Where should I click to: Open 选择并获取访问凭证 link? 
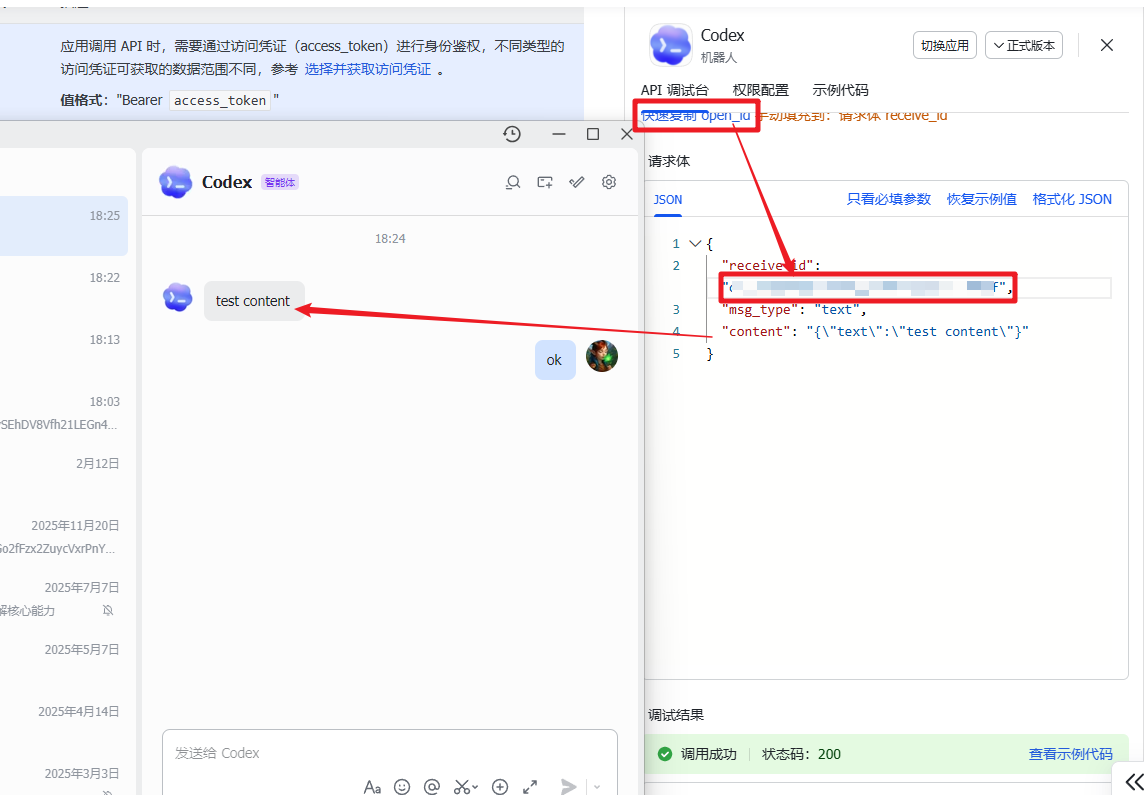pos(368,69)
